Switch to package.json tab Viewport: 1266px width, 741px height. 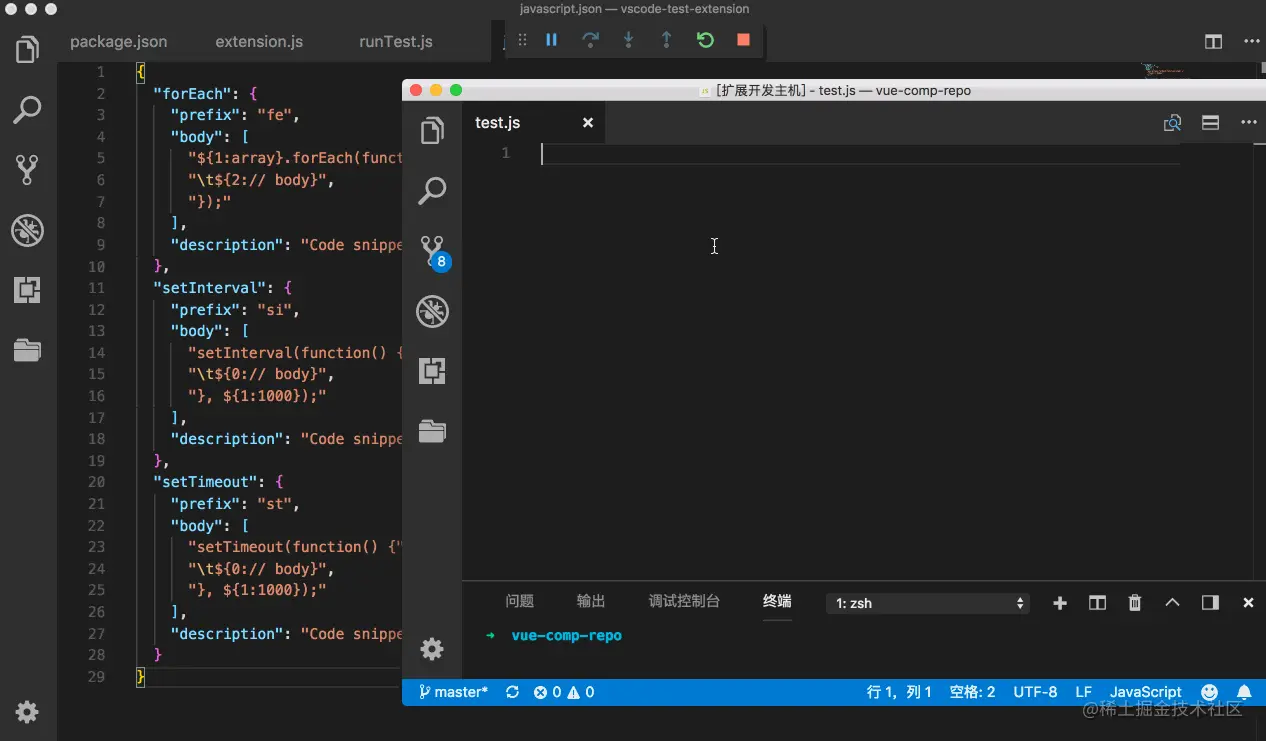point(118,42)
